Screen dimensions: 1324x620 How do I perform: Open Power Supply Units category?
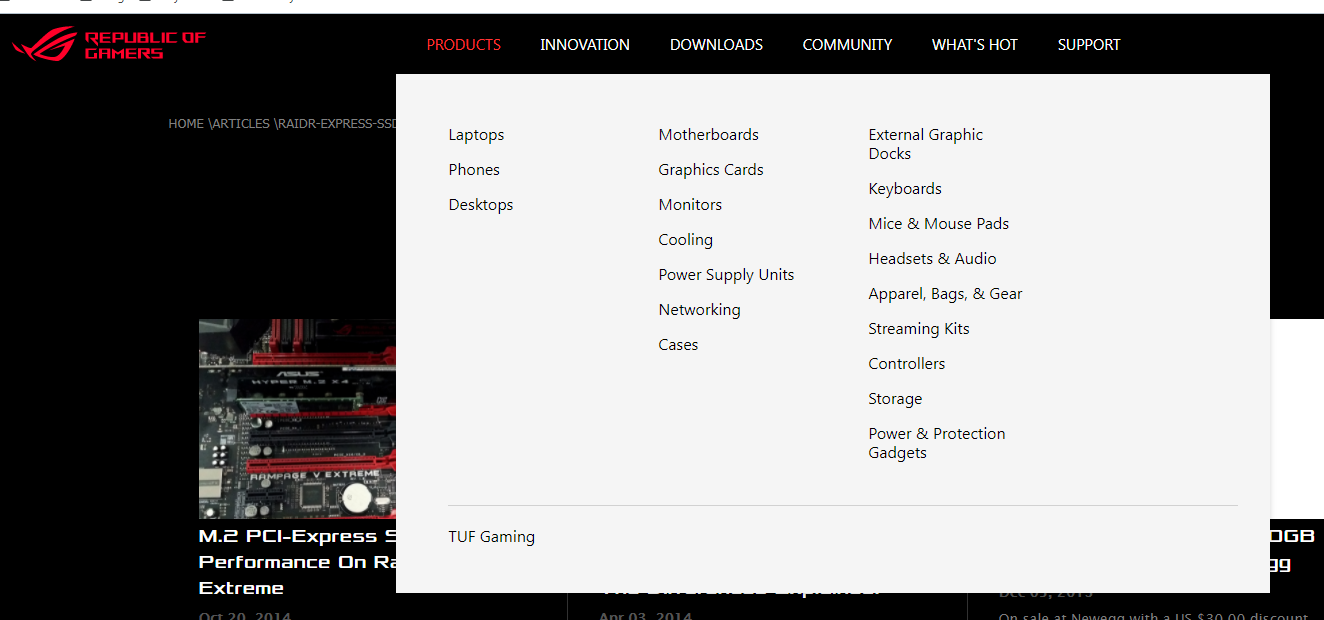726,275
